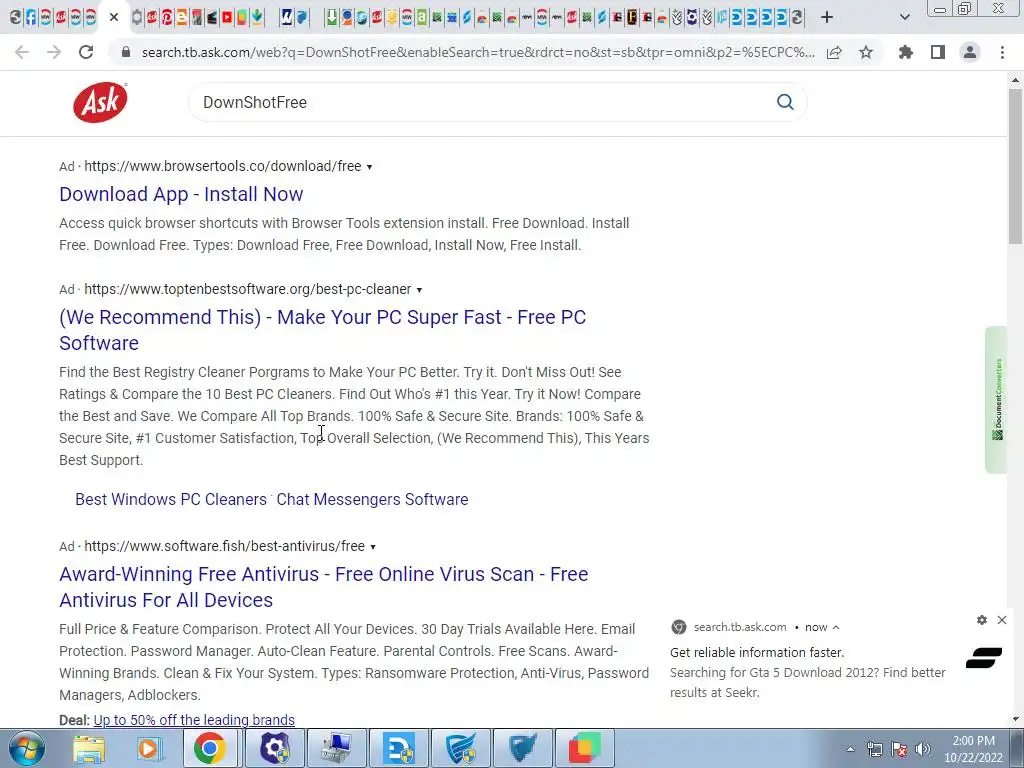Screen dimensions: 1024x768
Task: Open Action Center flag icon
Action: tap(899, 749)
